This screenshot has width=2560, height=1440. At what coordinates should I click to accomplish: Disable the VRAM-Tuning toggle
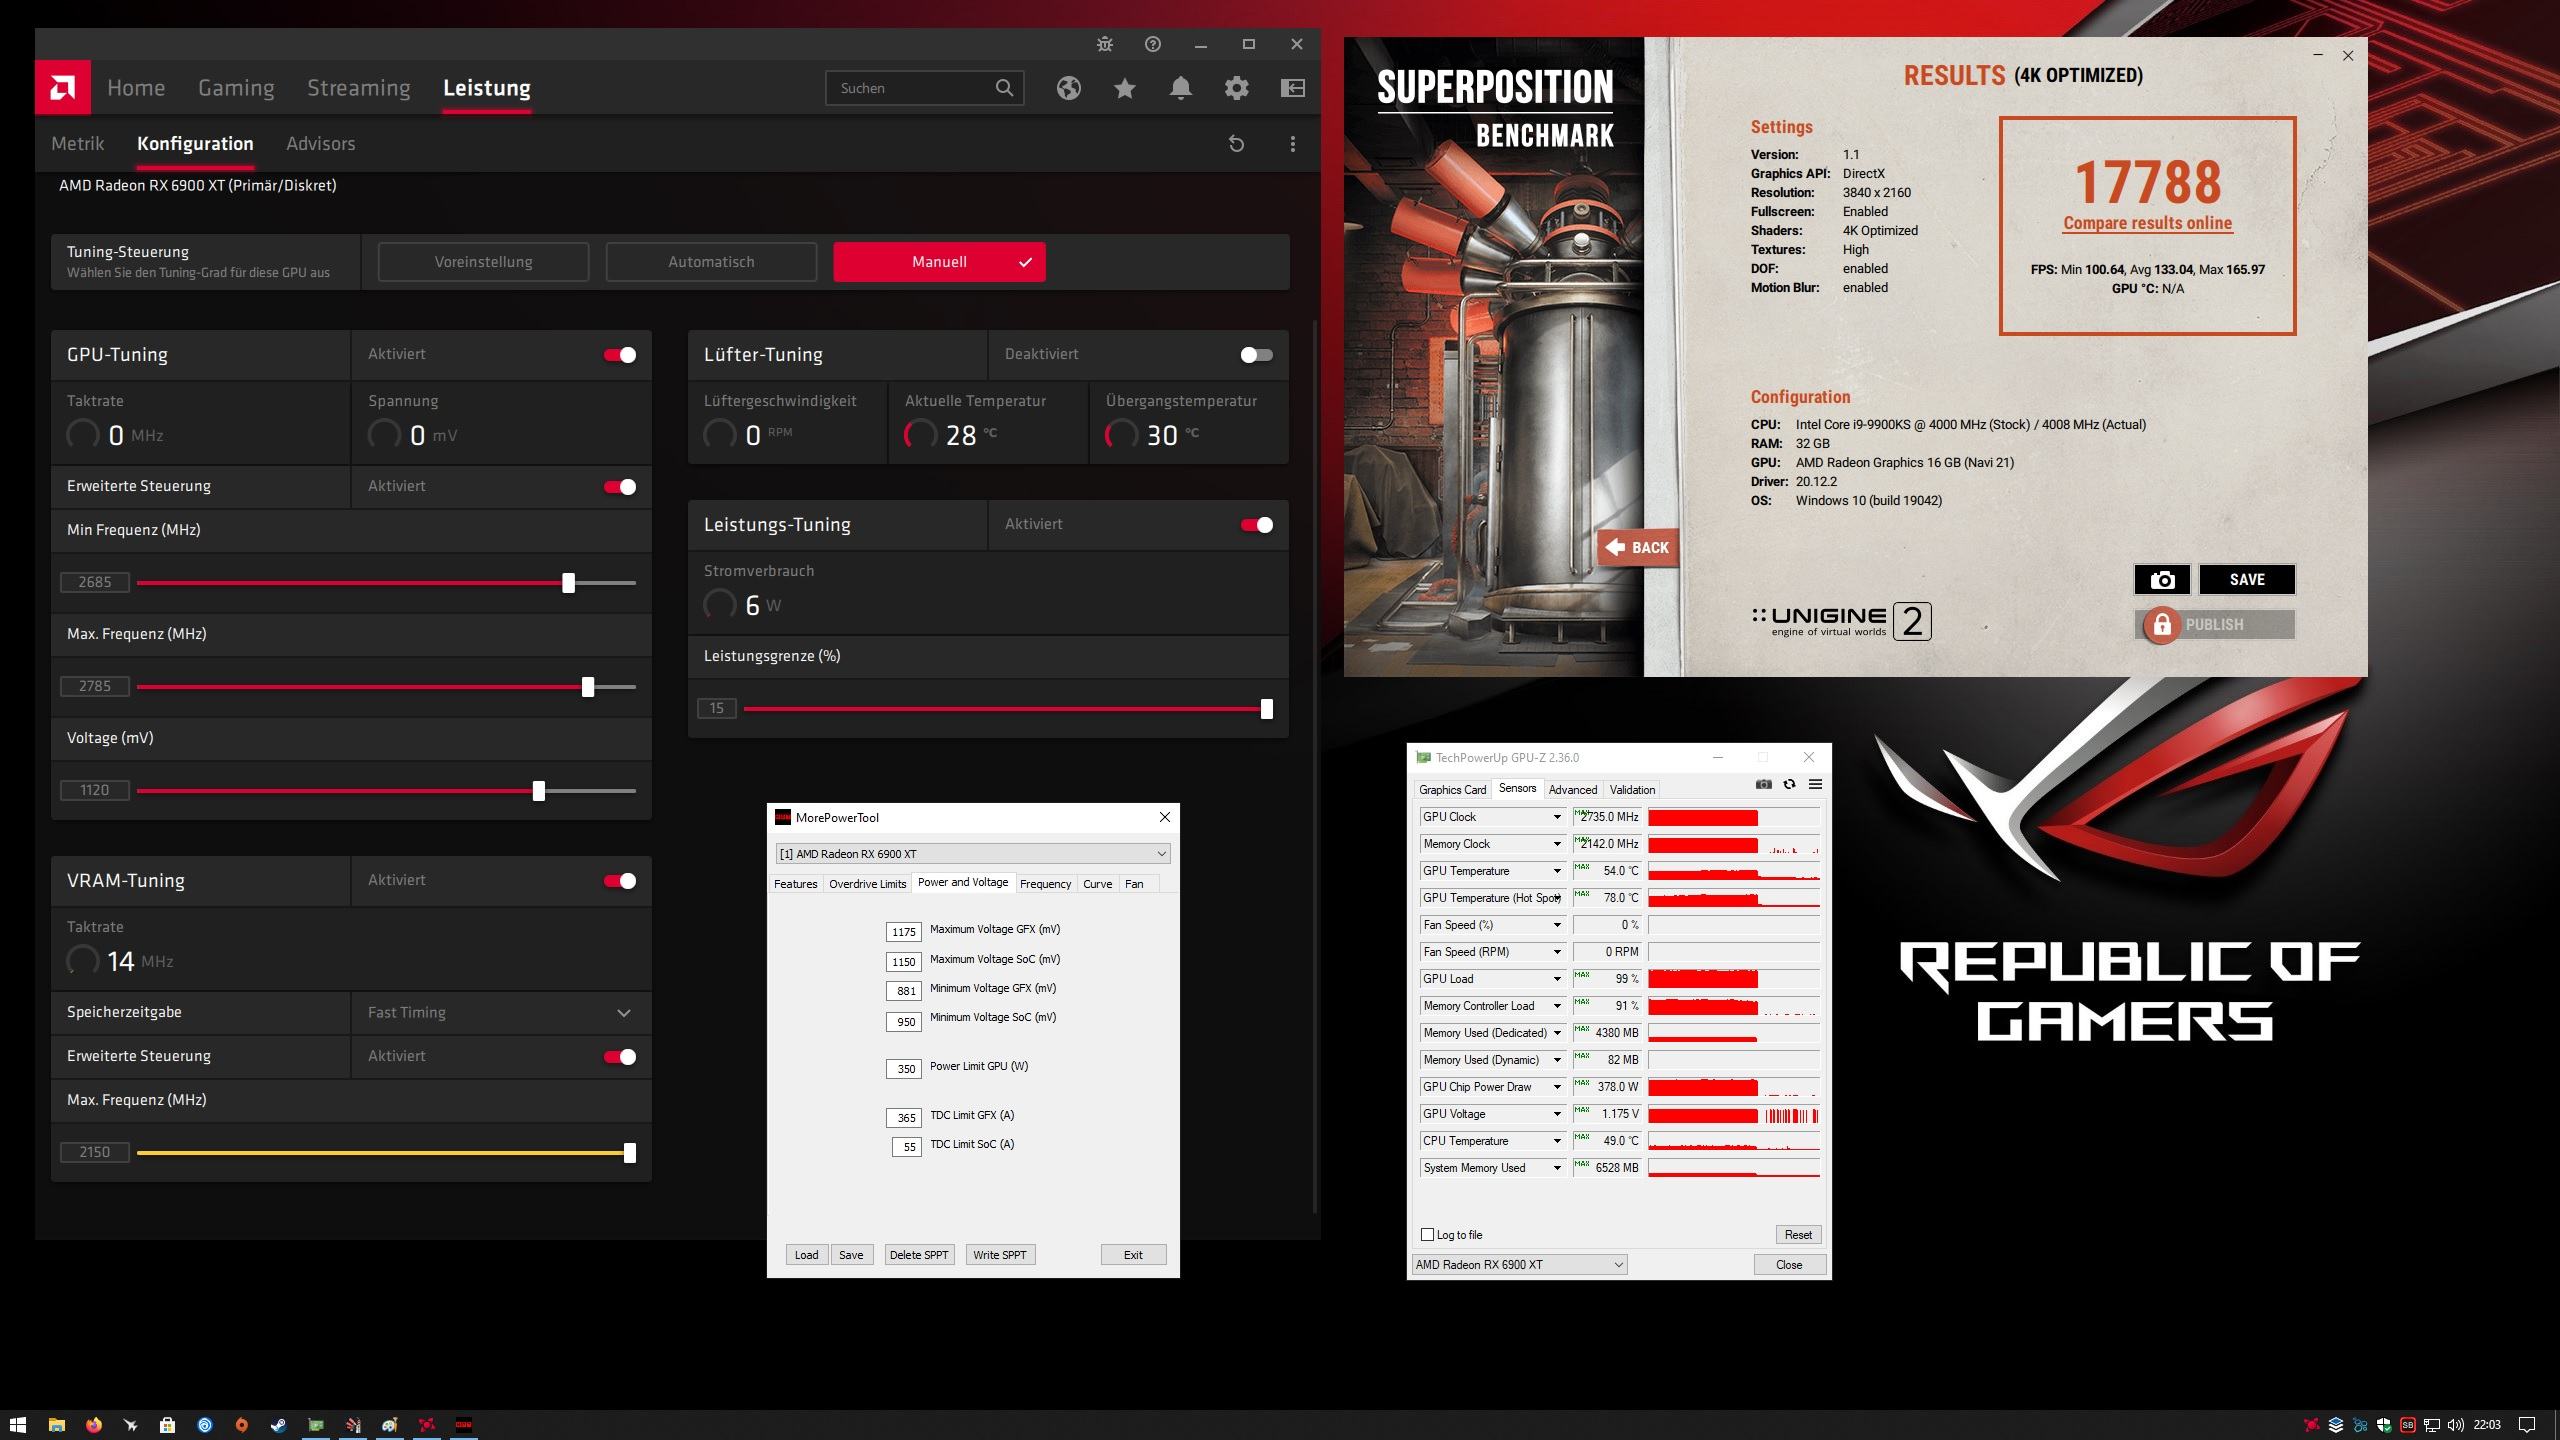[620, 881]
